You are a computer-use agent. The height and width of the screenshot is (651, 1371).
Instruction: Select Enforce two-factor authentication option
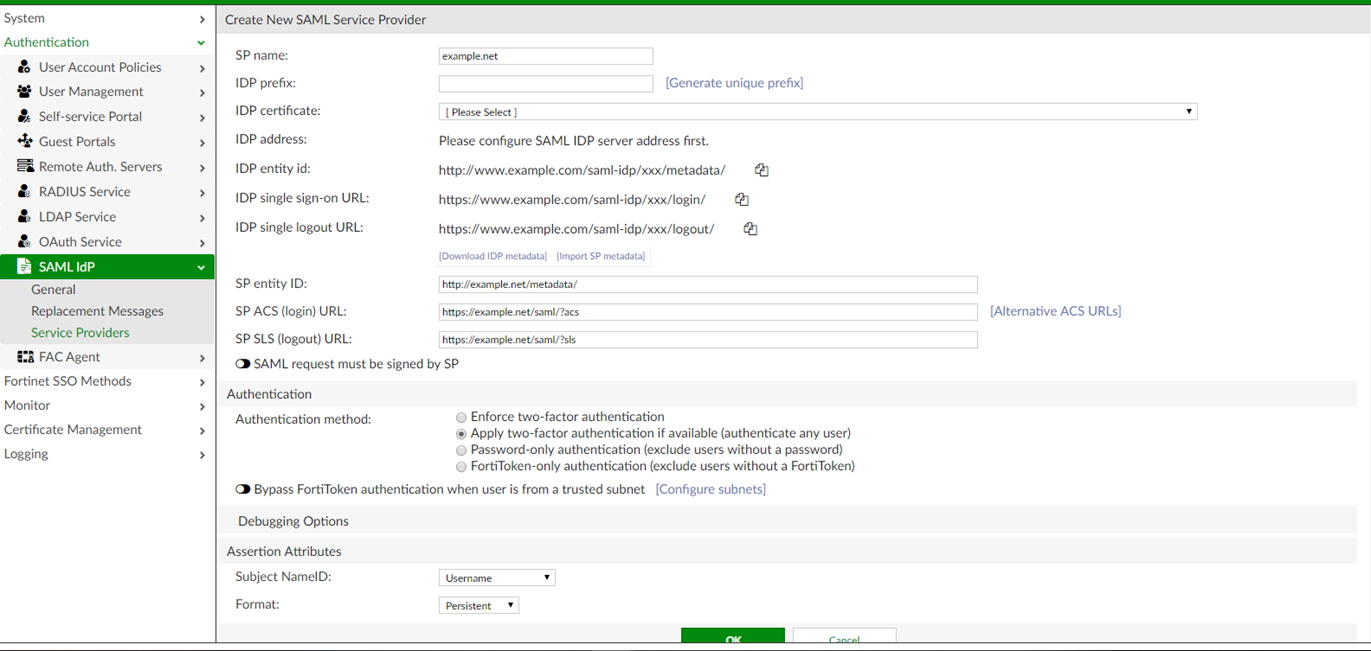pos(461,417)
